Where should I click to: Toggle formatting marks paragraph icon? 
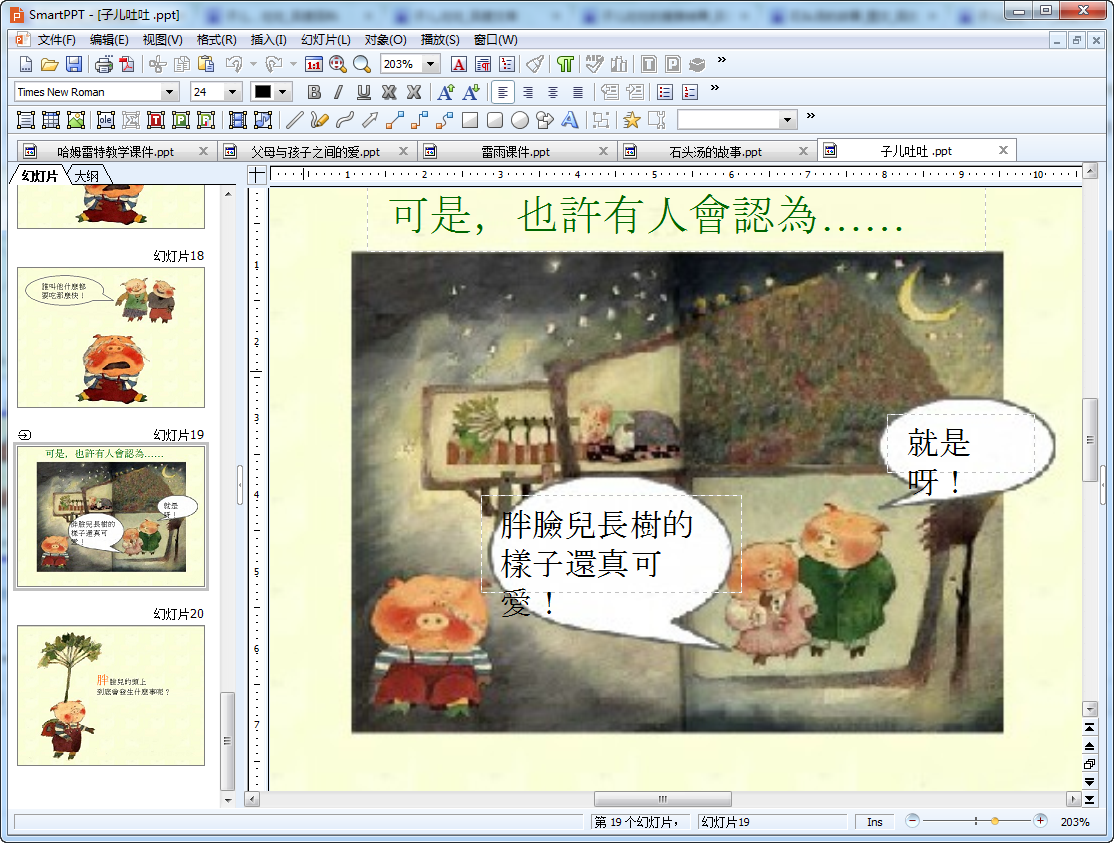tap(565, 65)
